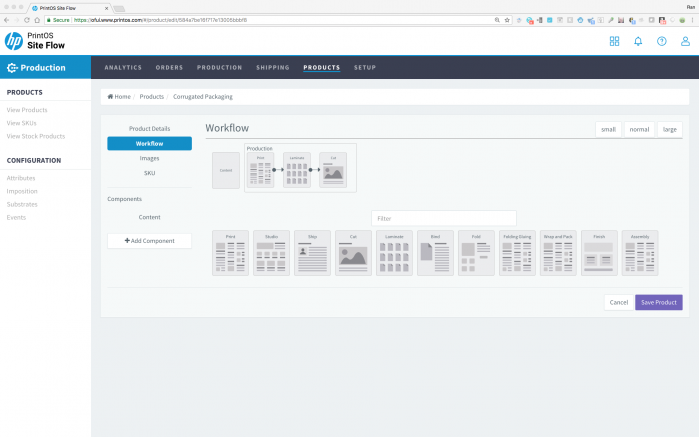Select the Laminate node inside Production workflow
699x437 pixels.
pos(297,171)
